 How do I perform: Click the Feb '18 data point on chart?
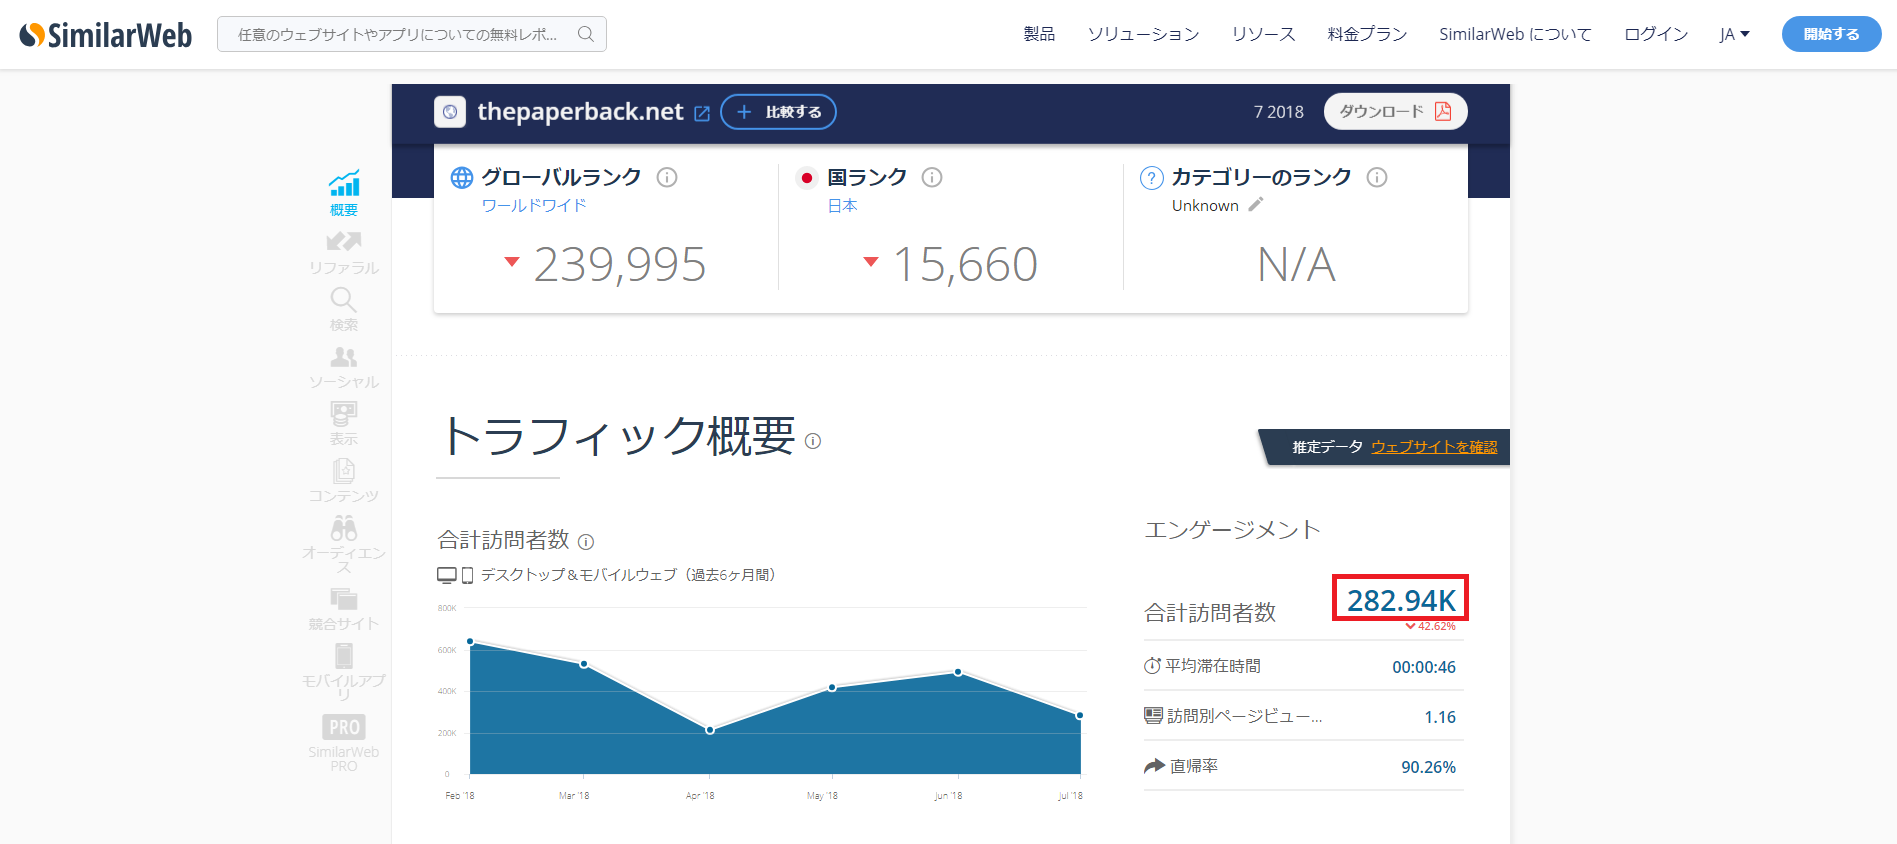pos(470,641)
